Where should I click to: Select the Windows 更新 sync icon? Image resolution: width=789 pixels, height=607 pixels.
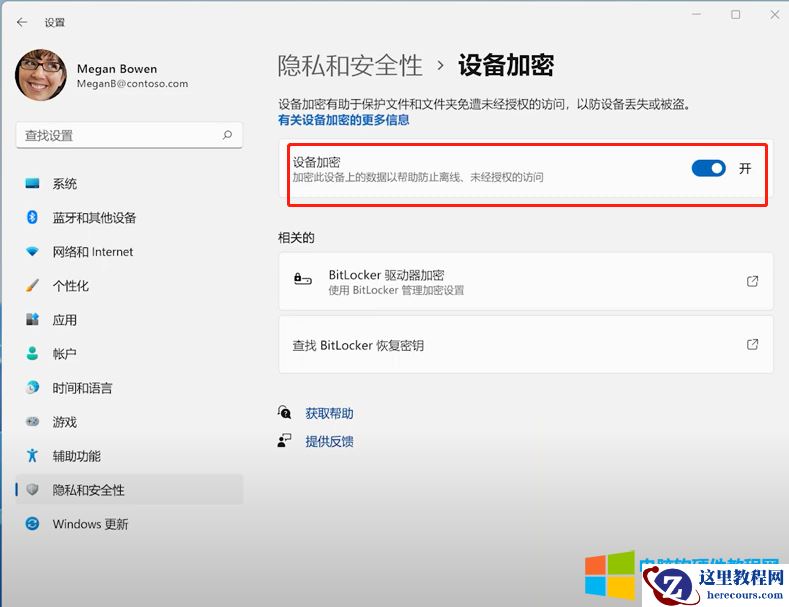[32, 523]
